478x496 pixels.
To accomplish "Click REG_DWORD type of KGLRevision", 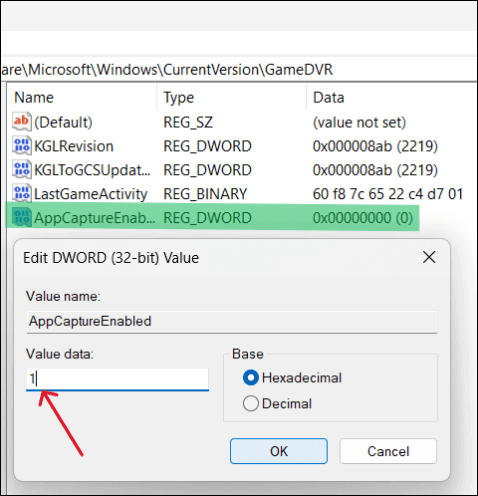I will point(207,146).
